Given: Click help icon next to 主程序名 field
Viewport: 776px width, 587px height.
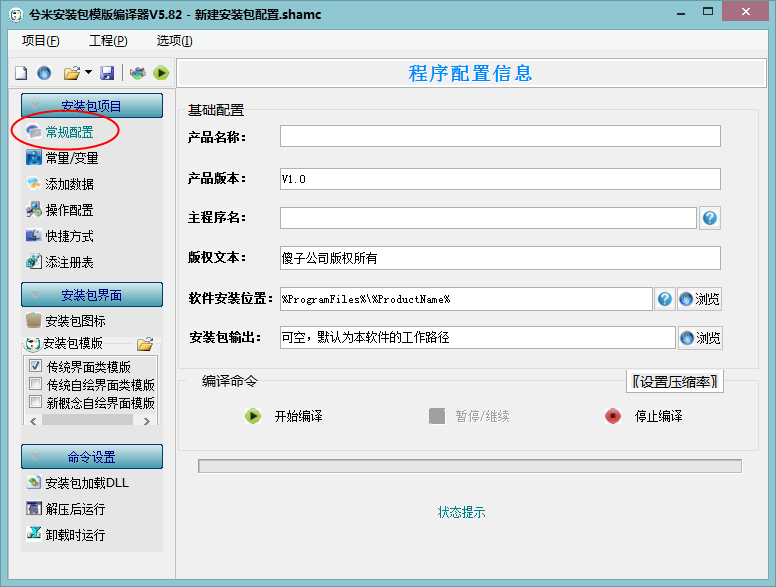Looking at the screenshot, I should [710, 218].
